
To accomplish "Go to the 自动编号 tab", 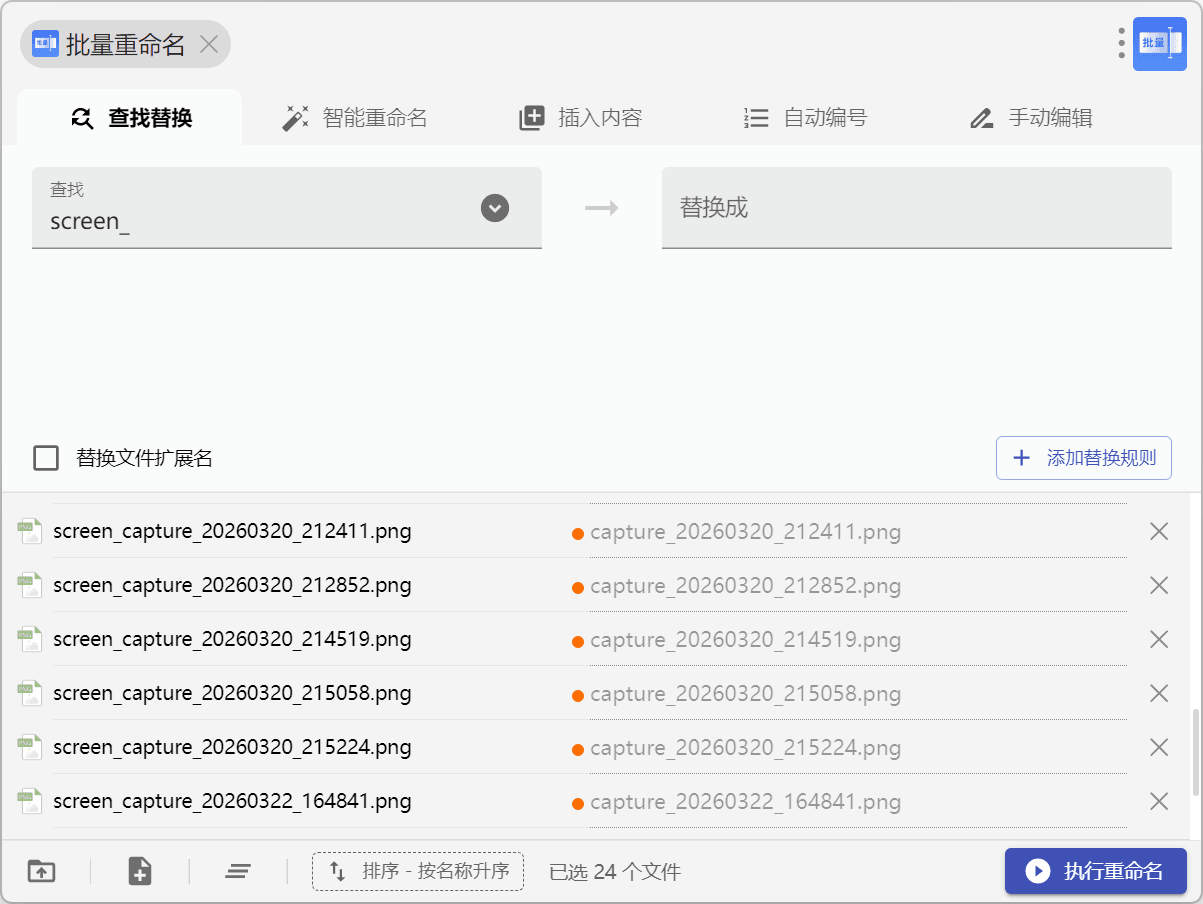I will click(805, 118).
